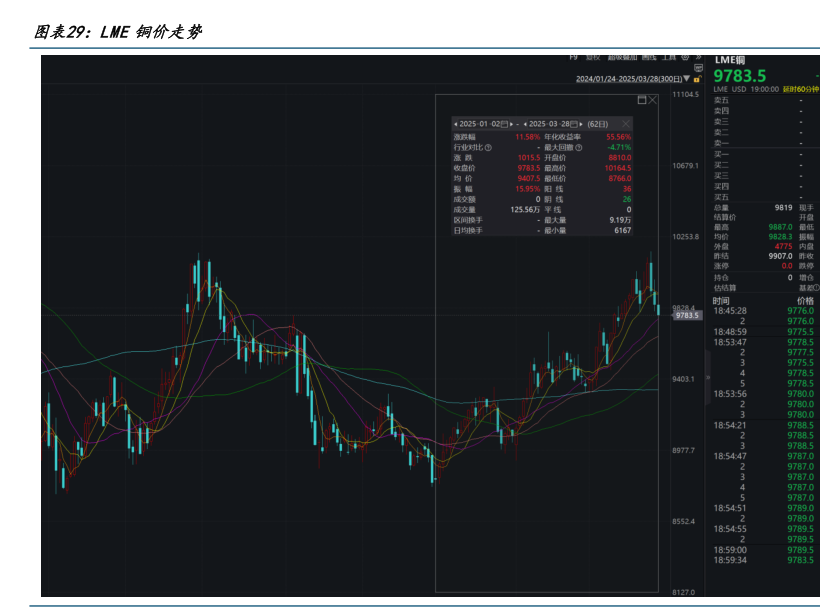Viewport: 820px width, 610px height.
Task: Click the 最大回撤 value -4.71%
Action: tap(619, 148)
